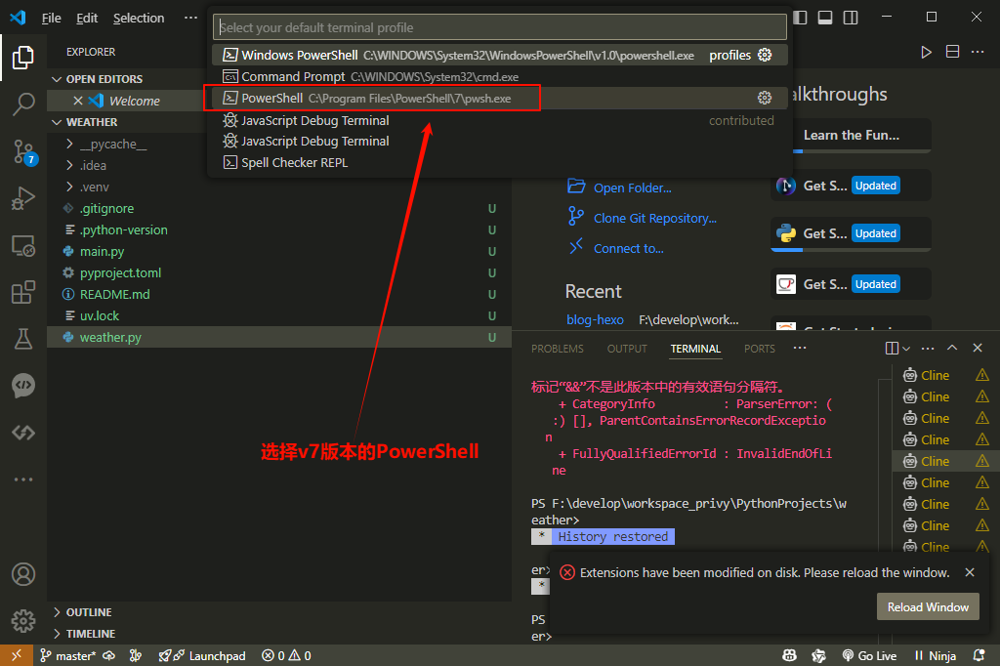Open the Search view in activity bar
Screen dimensions: 1000x666
[x=23, y=103]
